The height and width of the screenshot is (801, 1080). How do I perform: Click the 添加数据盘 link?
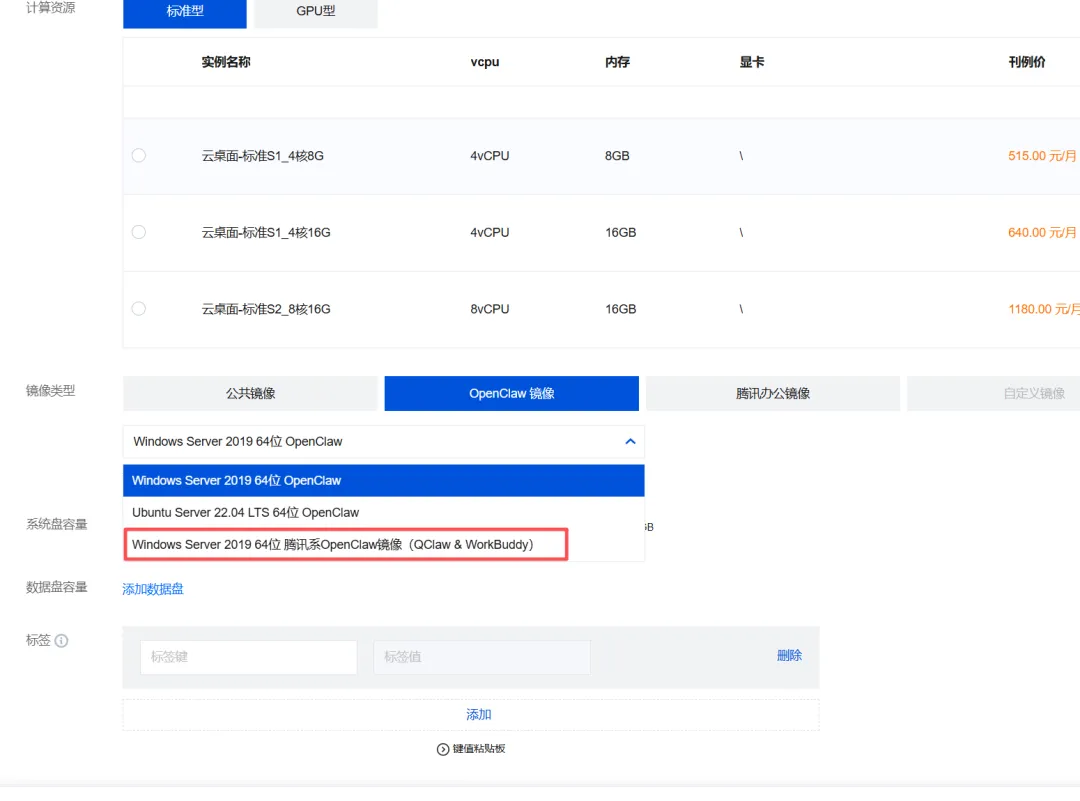(x=153, y=589)
